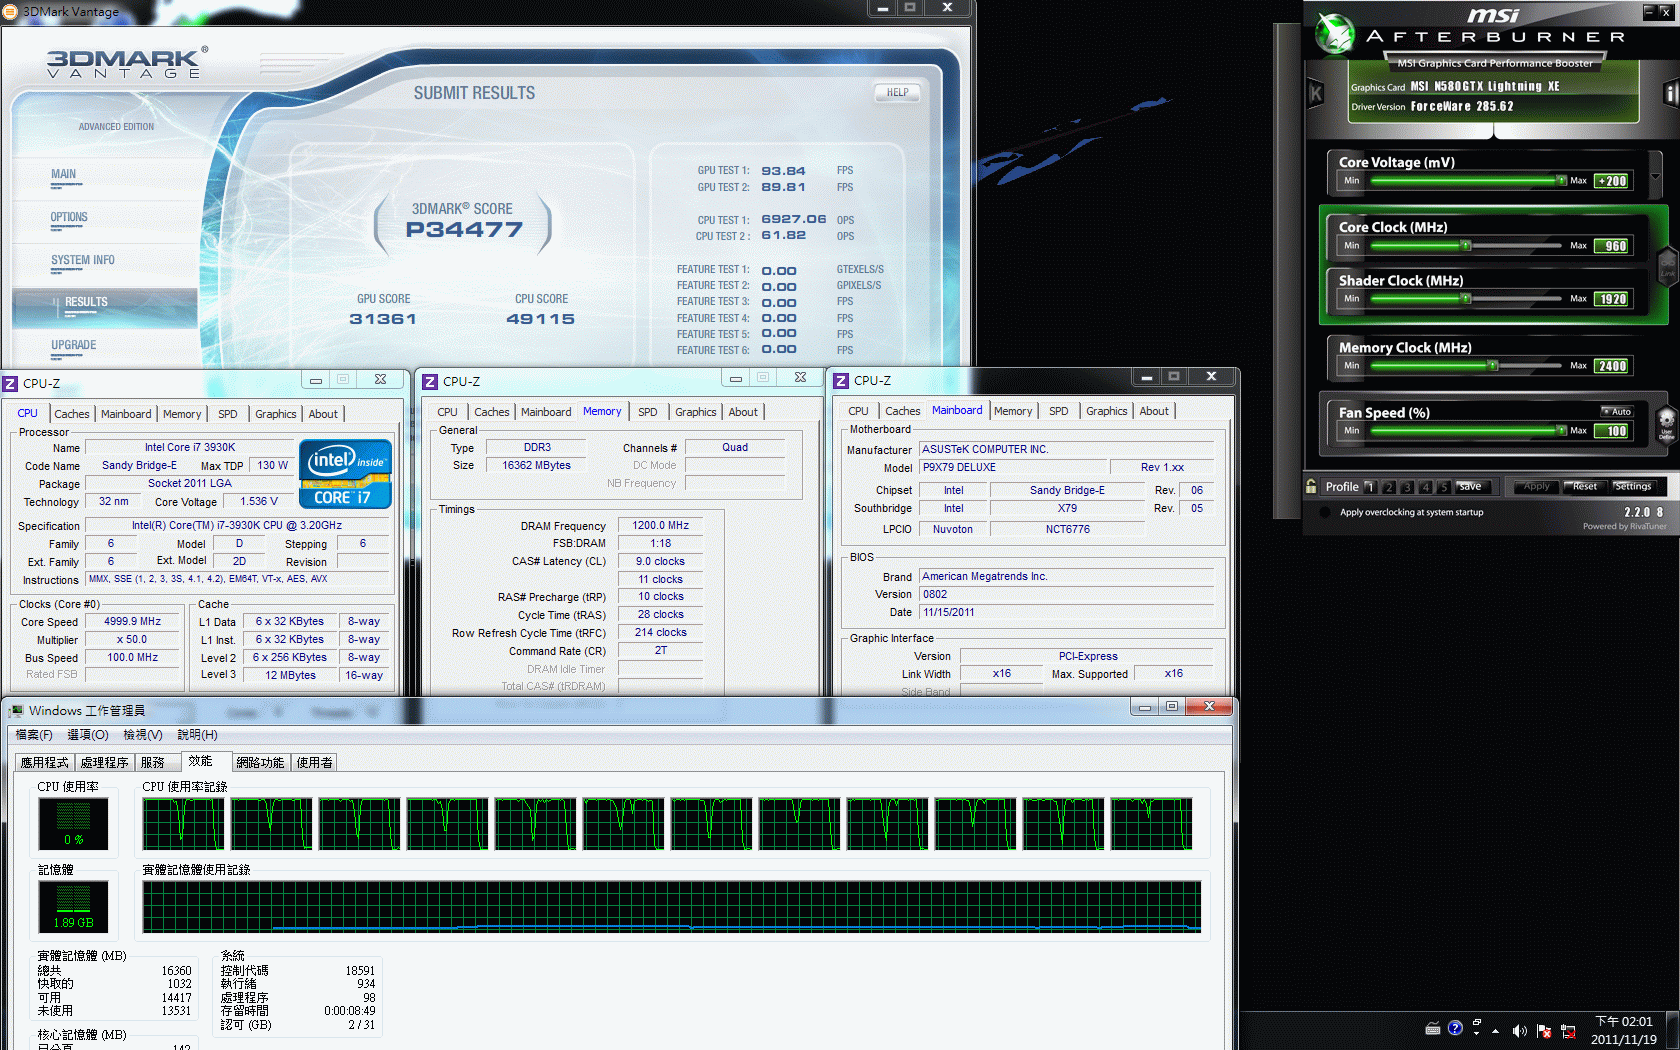
Task: Click the Core Voltage slider handle
Action: [x=1561, y=181]
